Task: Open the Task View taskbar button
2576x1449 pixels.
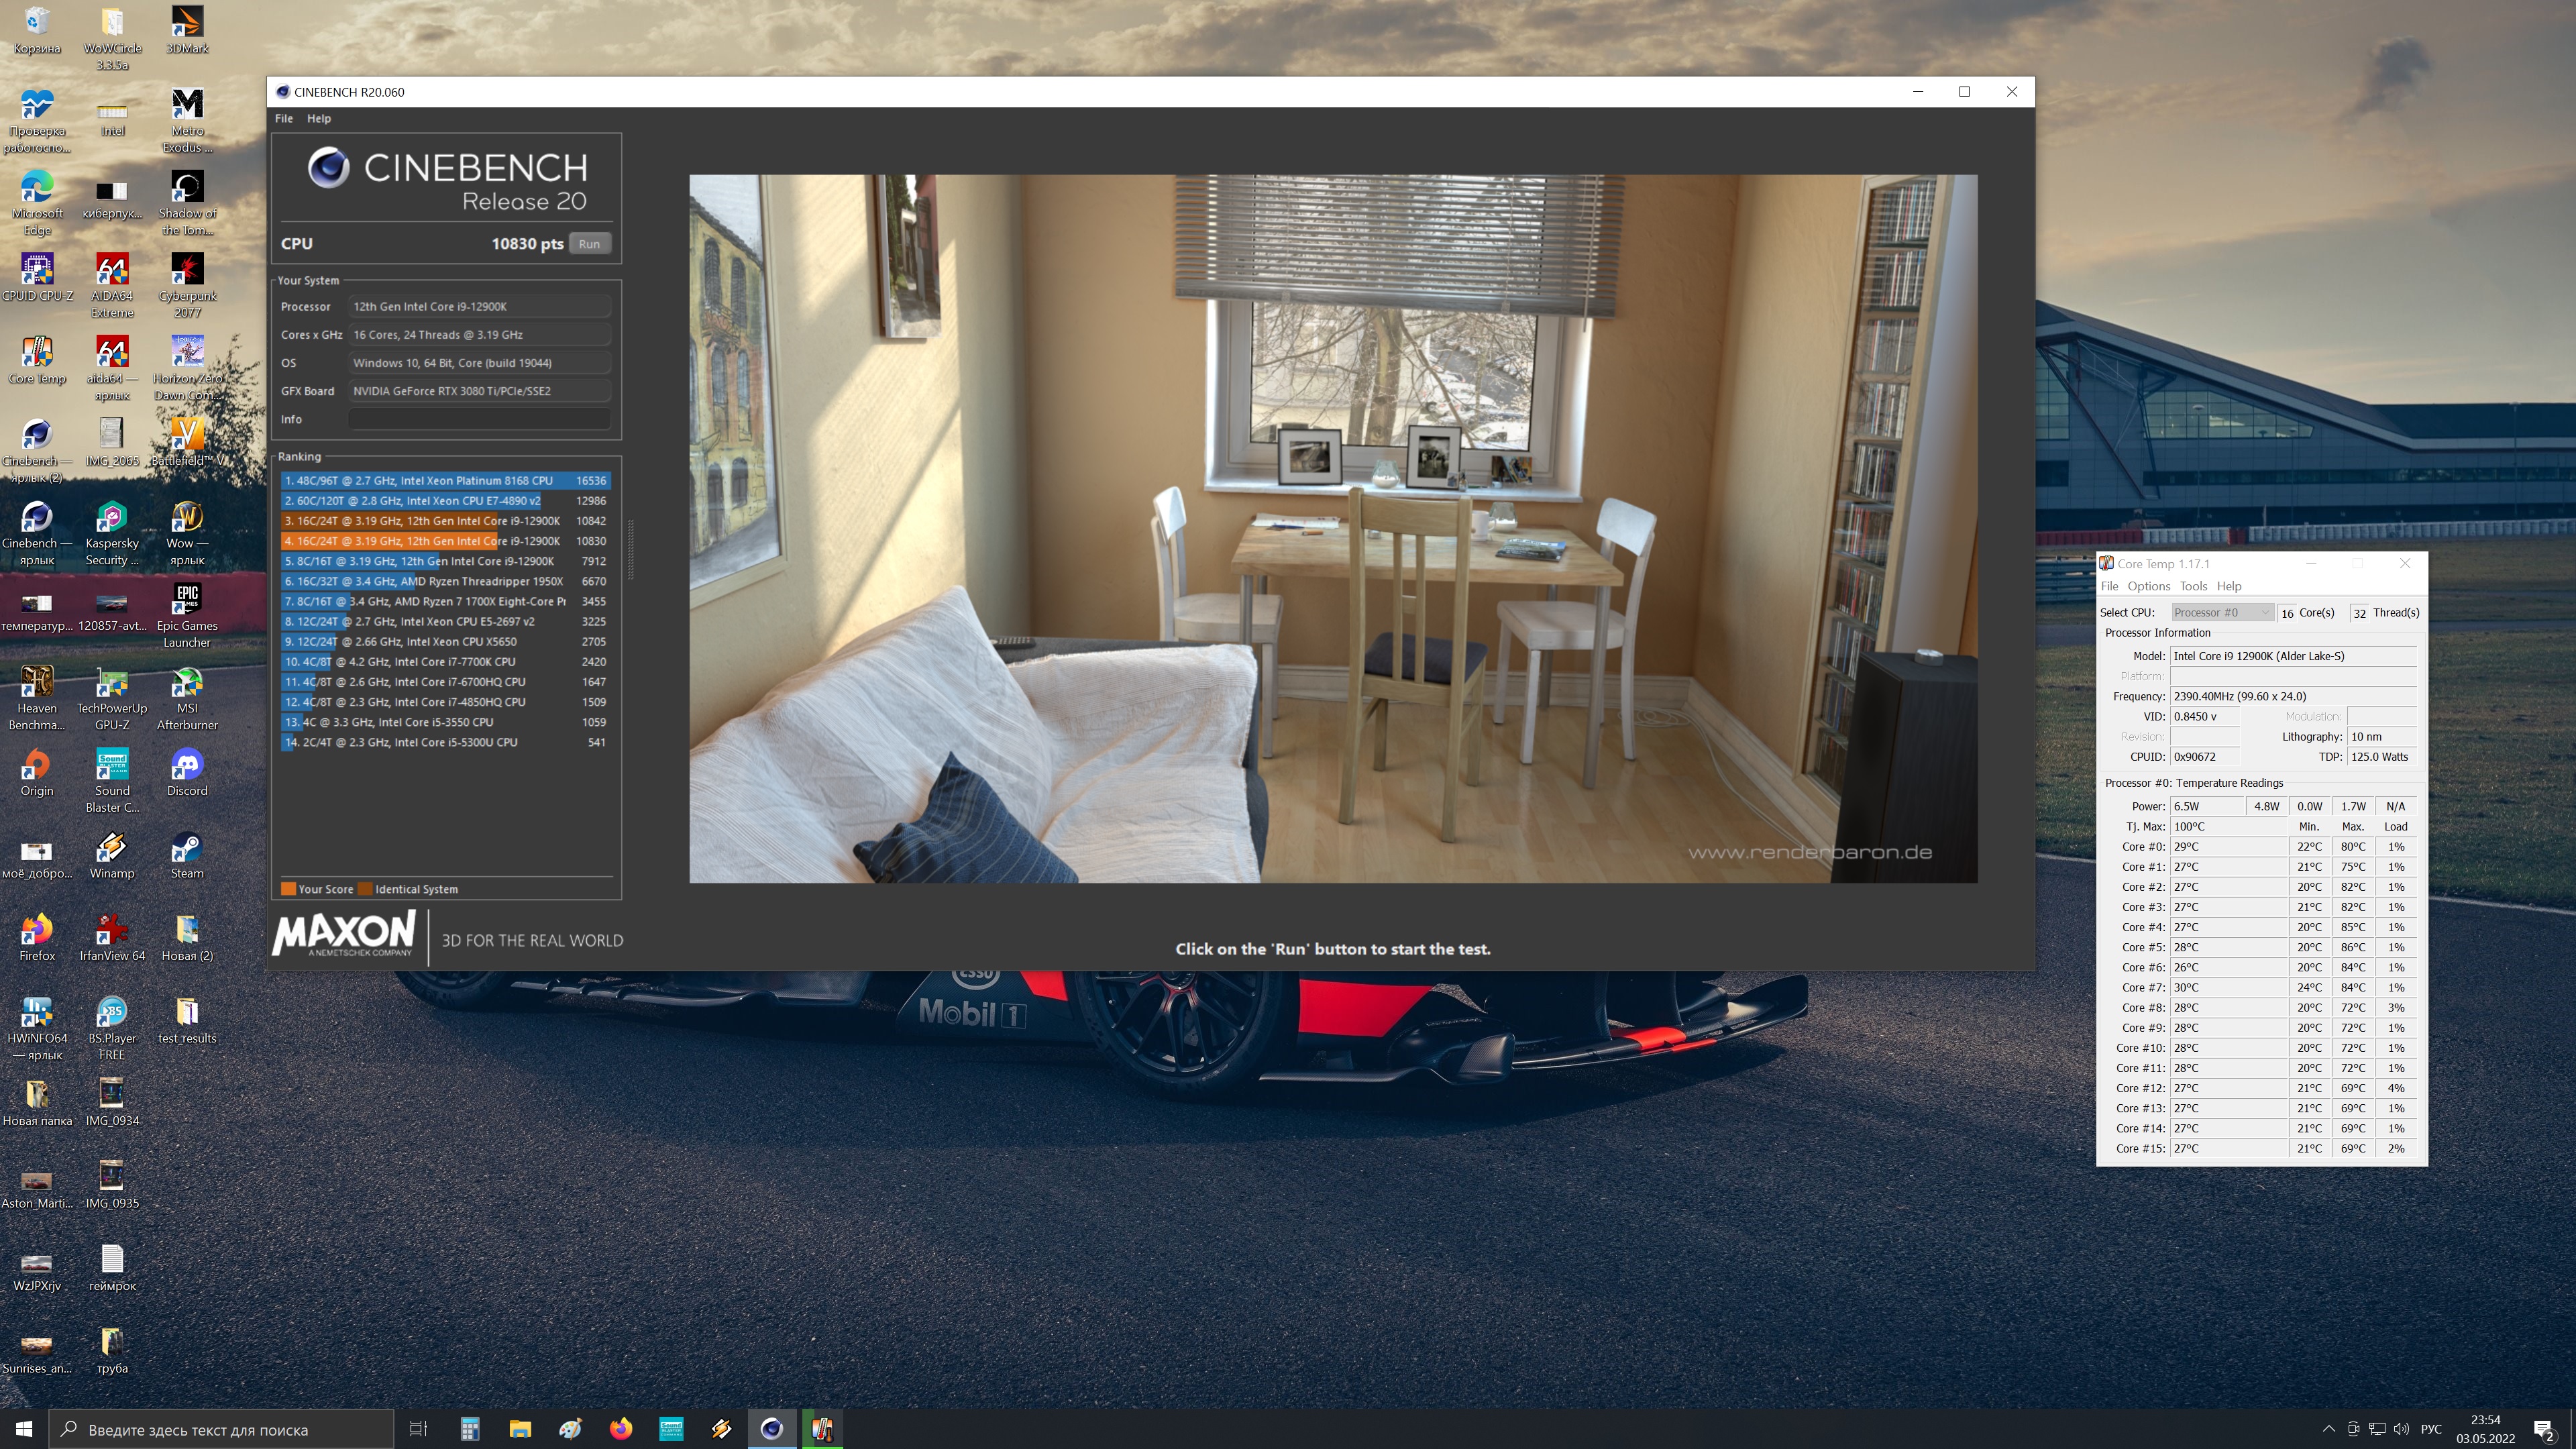Action: pos(419,1429)
